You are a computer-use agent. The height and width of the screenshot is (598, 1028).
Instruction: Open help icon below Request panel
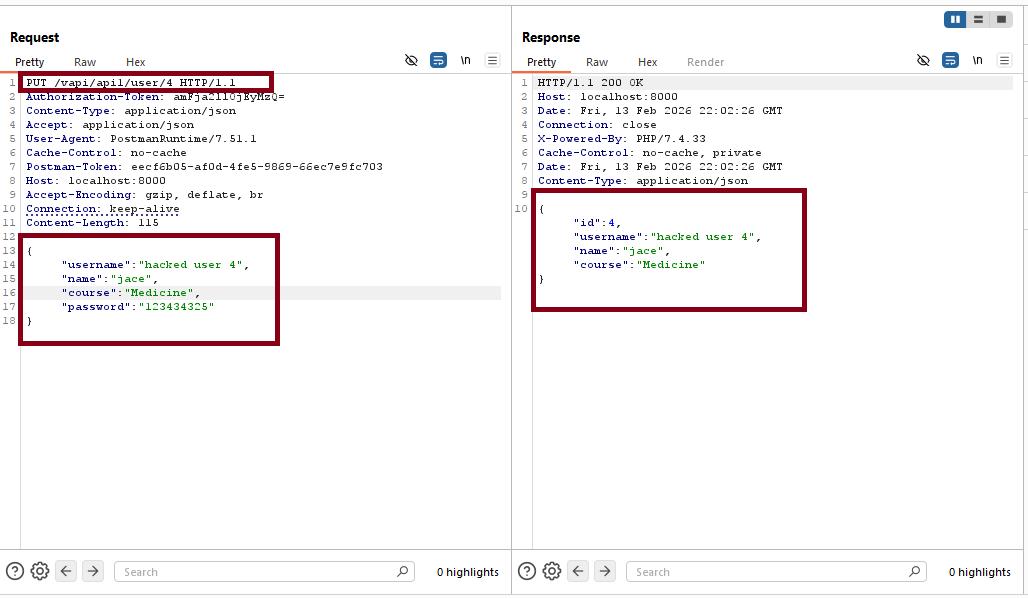tap(14, 571)
